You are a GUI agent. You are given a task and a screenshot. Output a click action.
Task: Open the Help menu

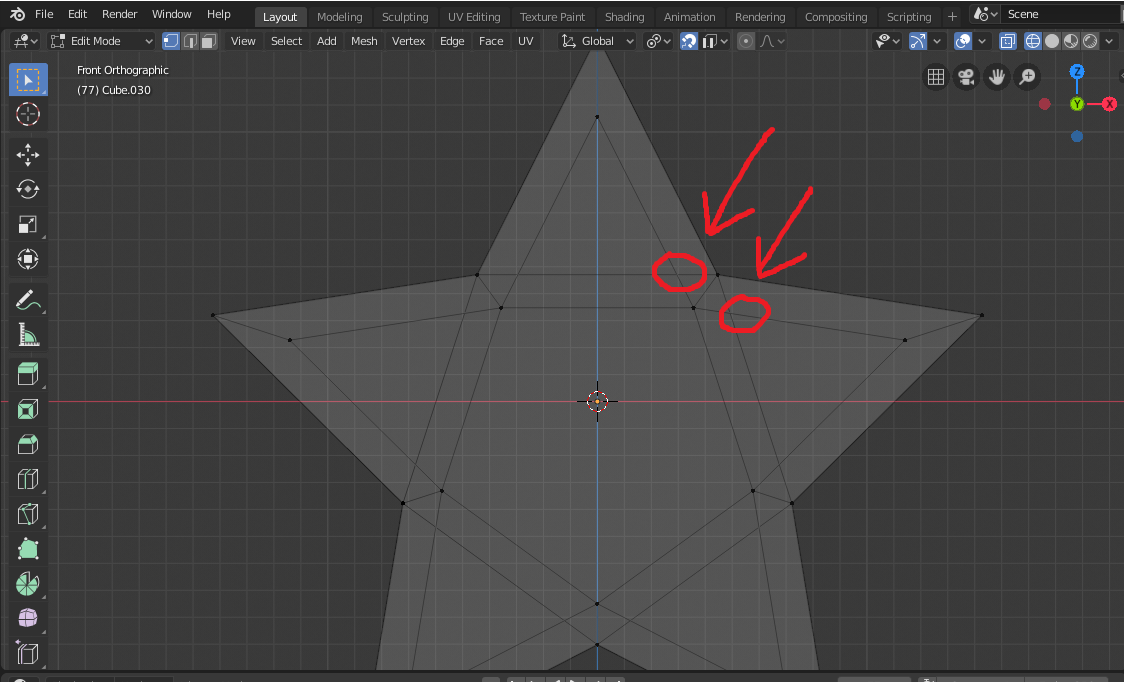(x=219, y=14)
